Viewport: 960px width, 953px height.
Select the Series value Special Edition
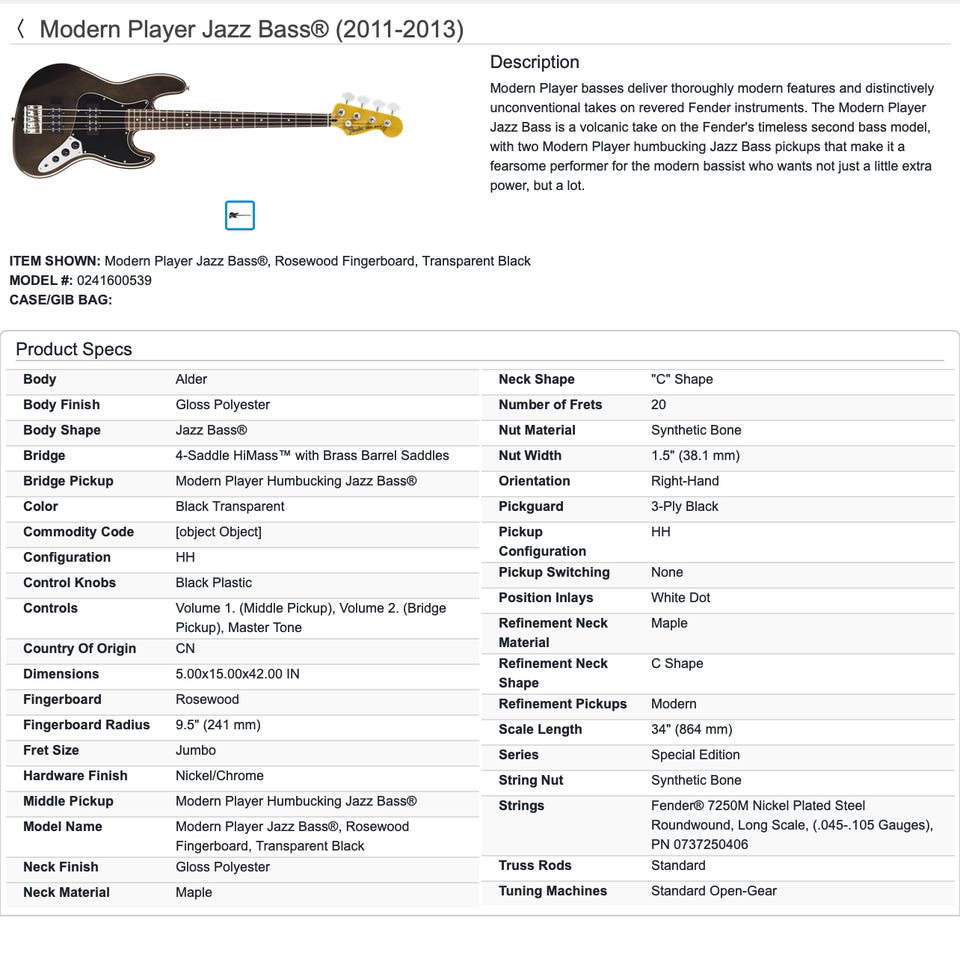click(695, 755)
